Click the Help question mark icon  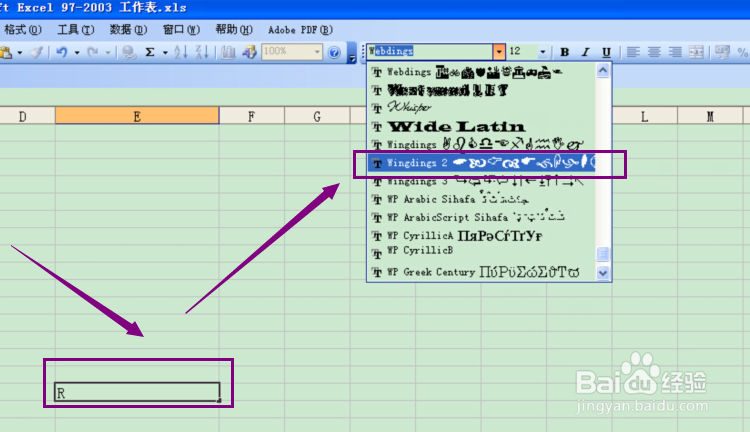pos(334,52)
